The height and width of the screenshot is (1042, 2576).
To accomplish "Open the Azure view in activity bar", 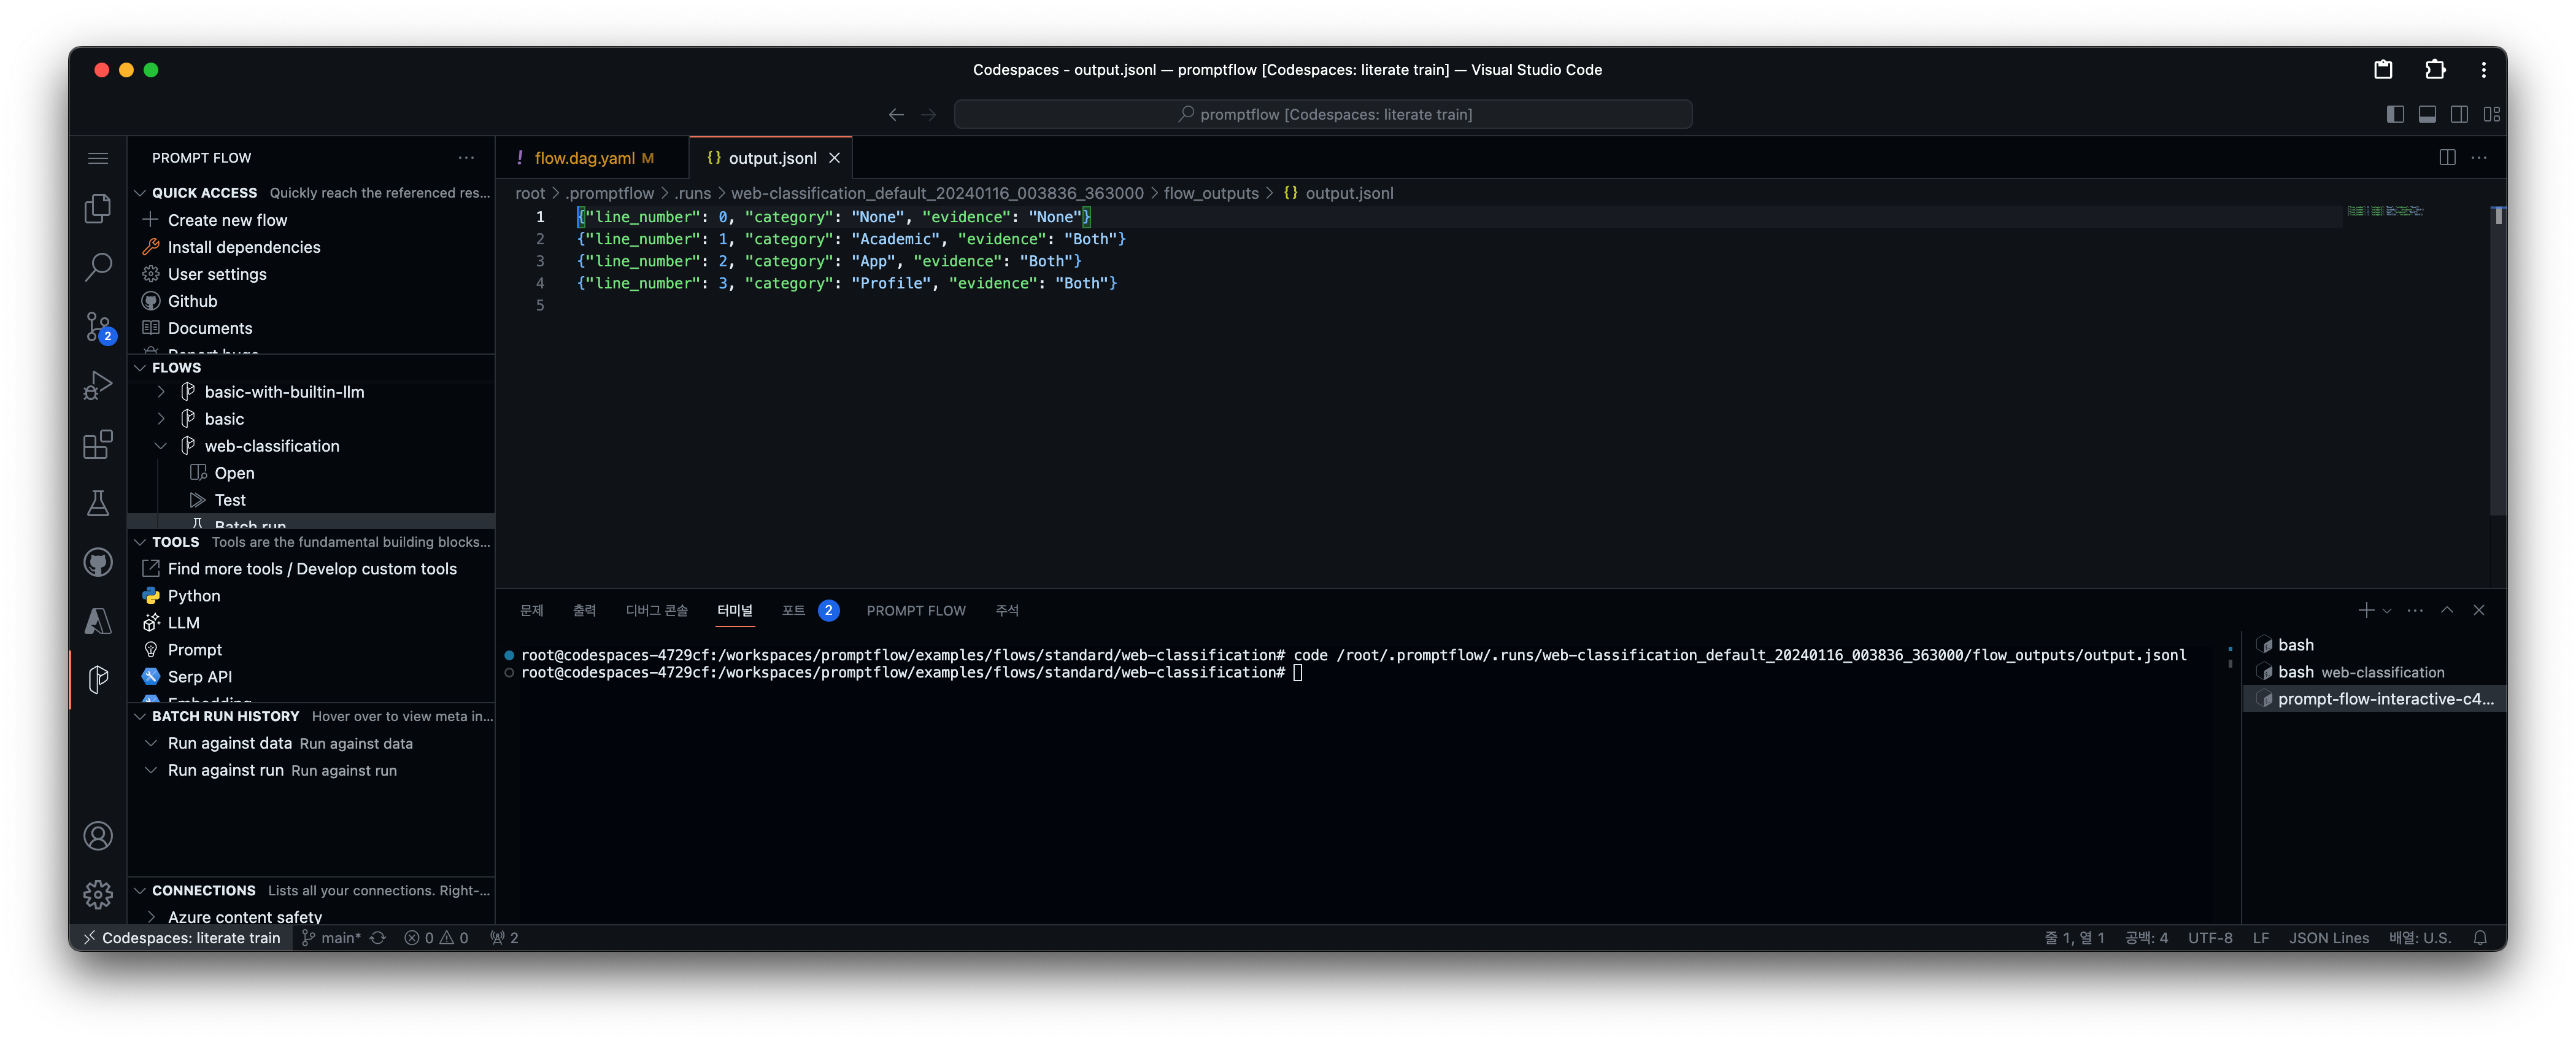I will pyautogui.click(x=98, y=621).
